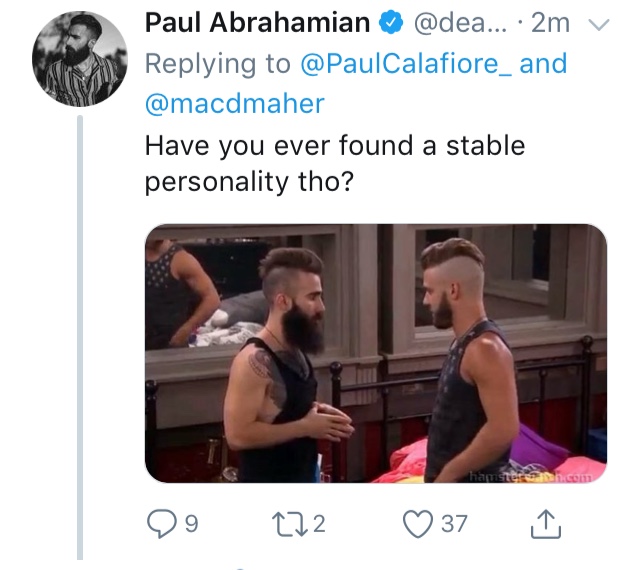Screen dimensions: 640x570
Task: Open Paul Abrahamian's profile picture
Action: click(80, 59)
